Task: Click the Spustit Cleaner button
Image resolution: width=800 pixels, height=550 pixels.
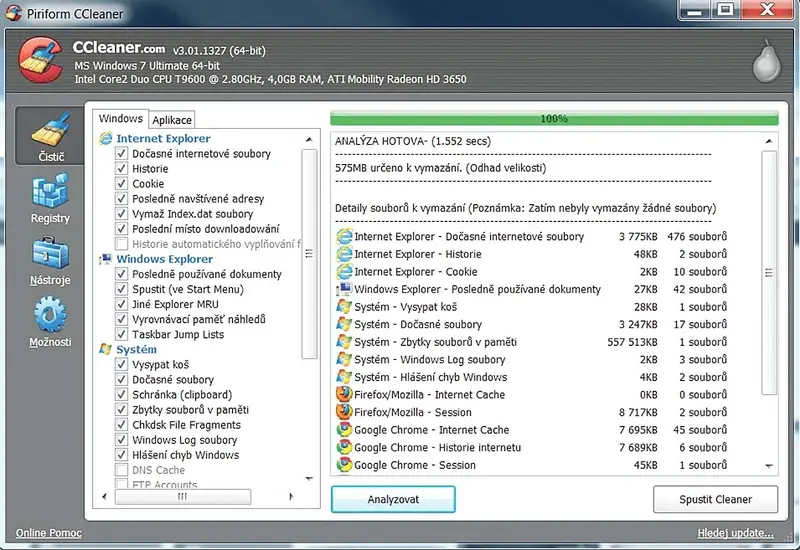Action: point(715,499)
